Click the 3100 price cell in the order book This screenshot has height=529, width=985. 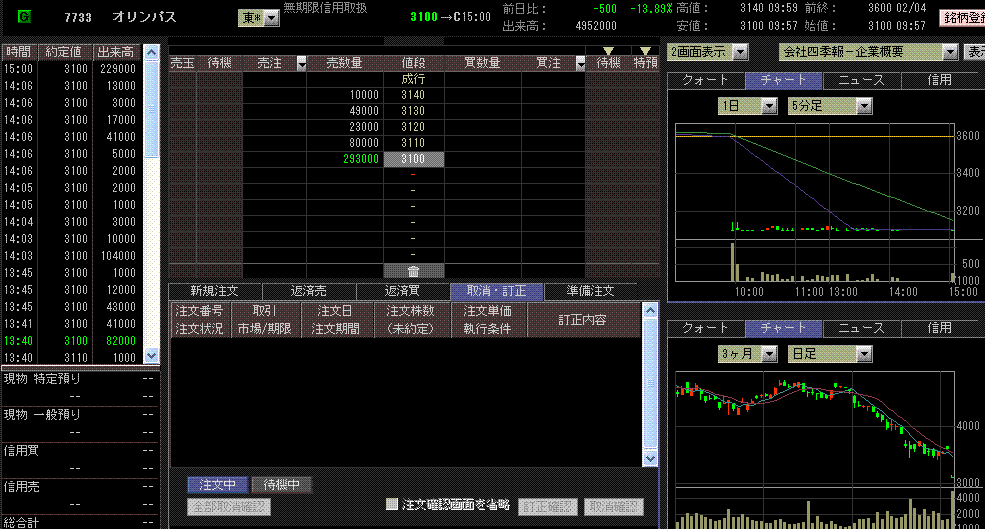[413, 159]
